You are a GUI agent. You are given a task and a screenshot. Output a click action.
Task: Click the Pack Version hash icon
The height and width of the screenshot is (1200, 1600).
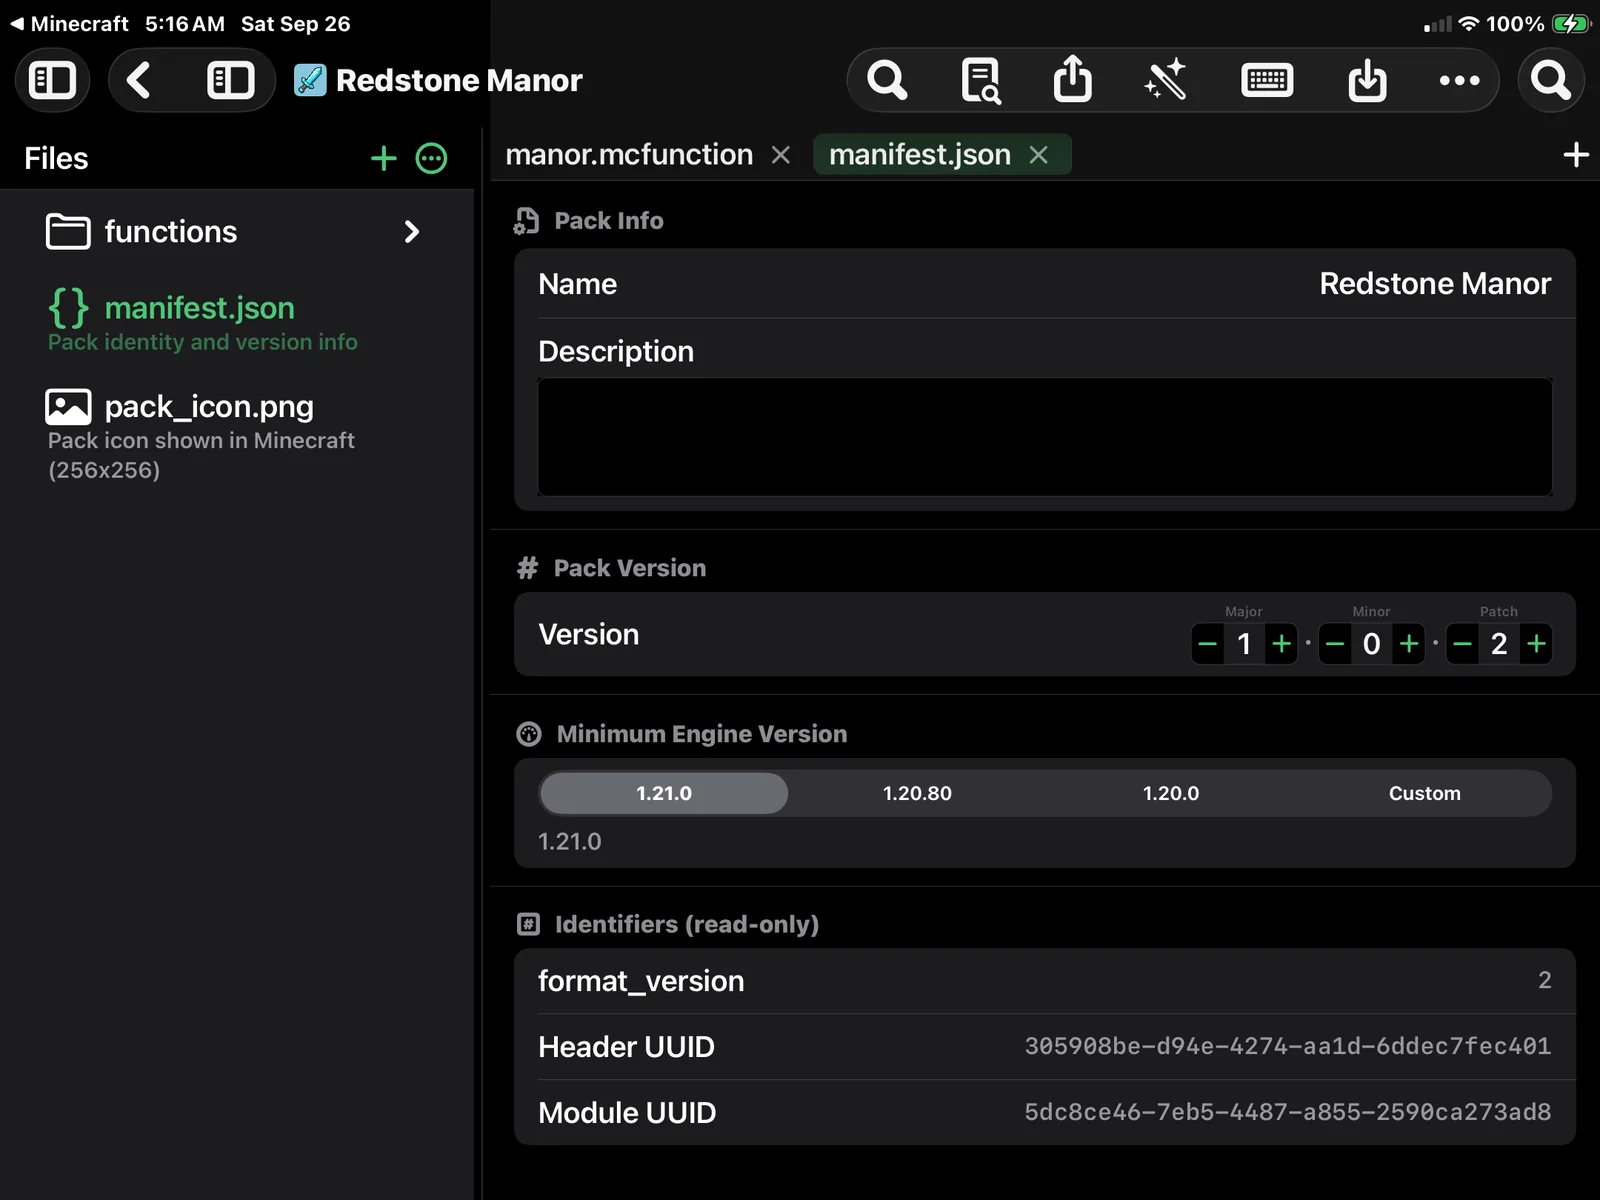[527, 568]
